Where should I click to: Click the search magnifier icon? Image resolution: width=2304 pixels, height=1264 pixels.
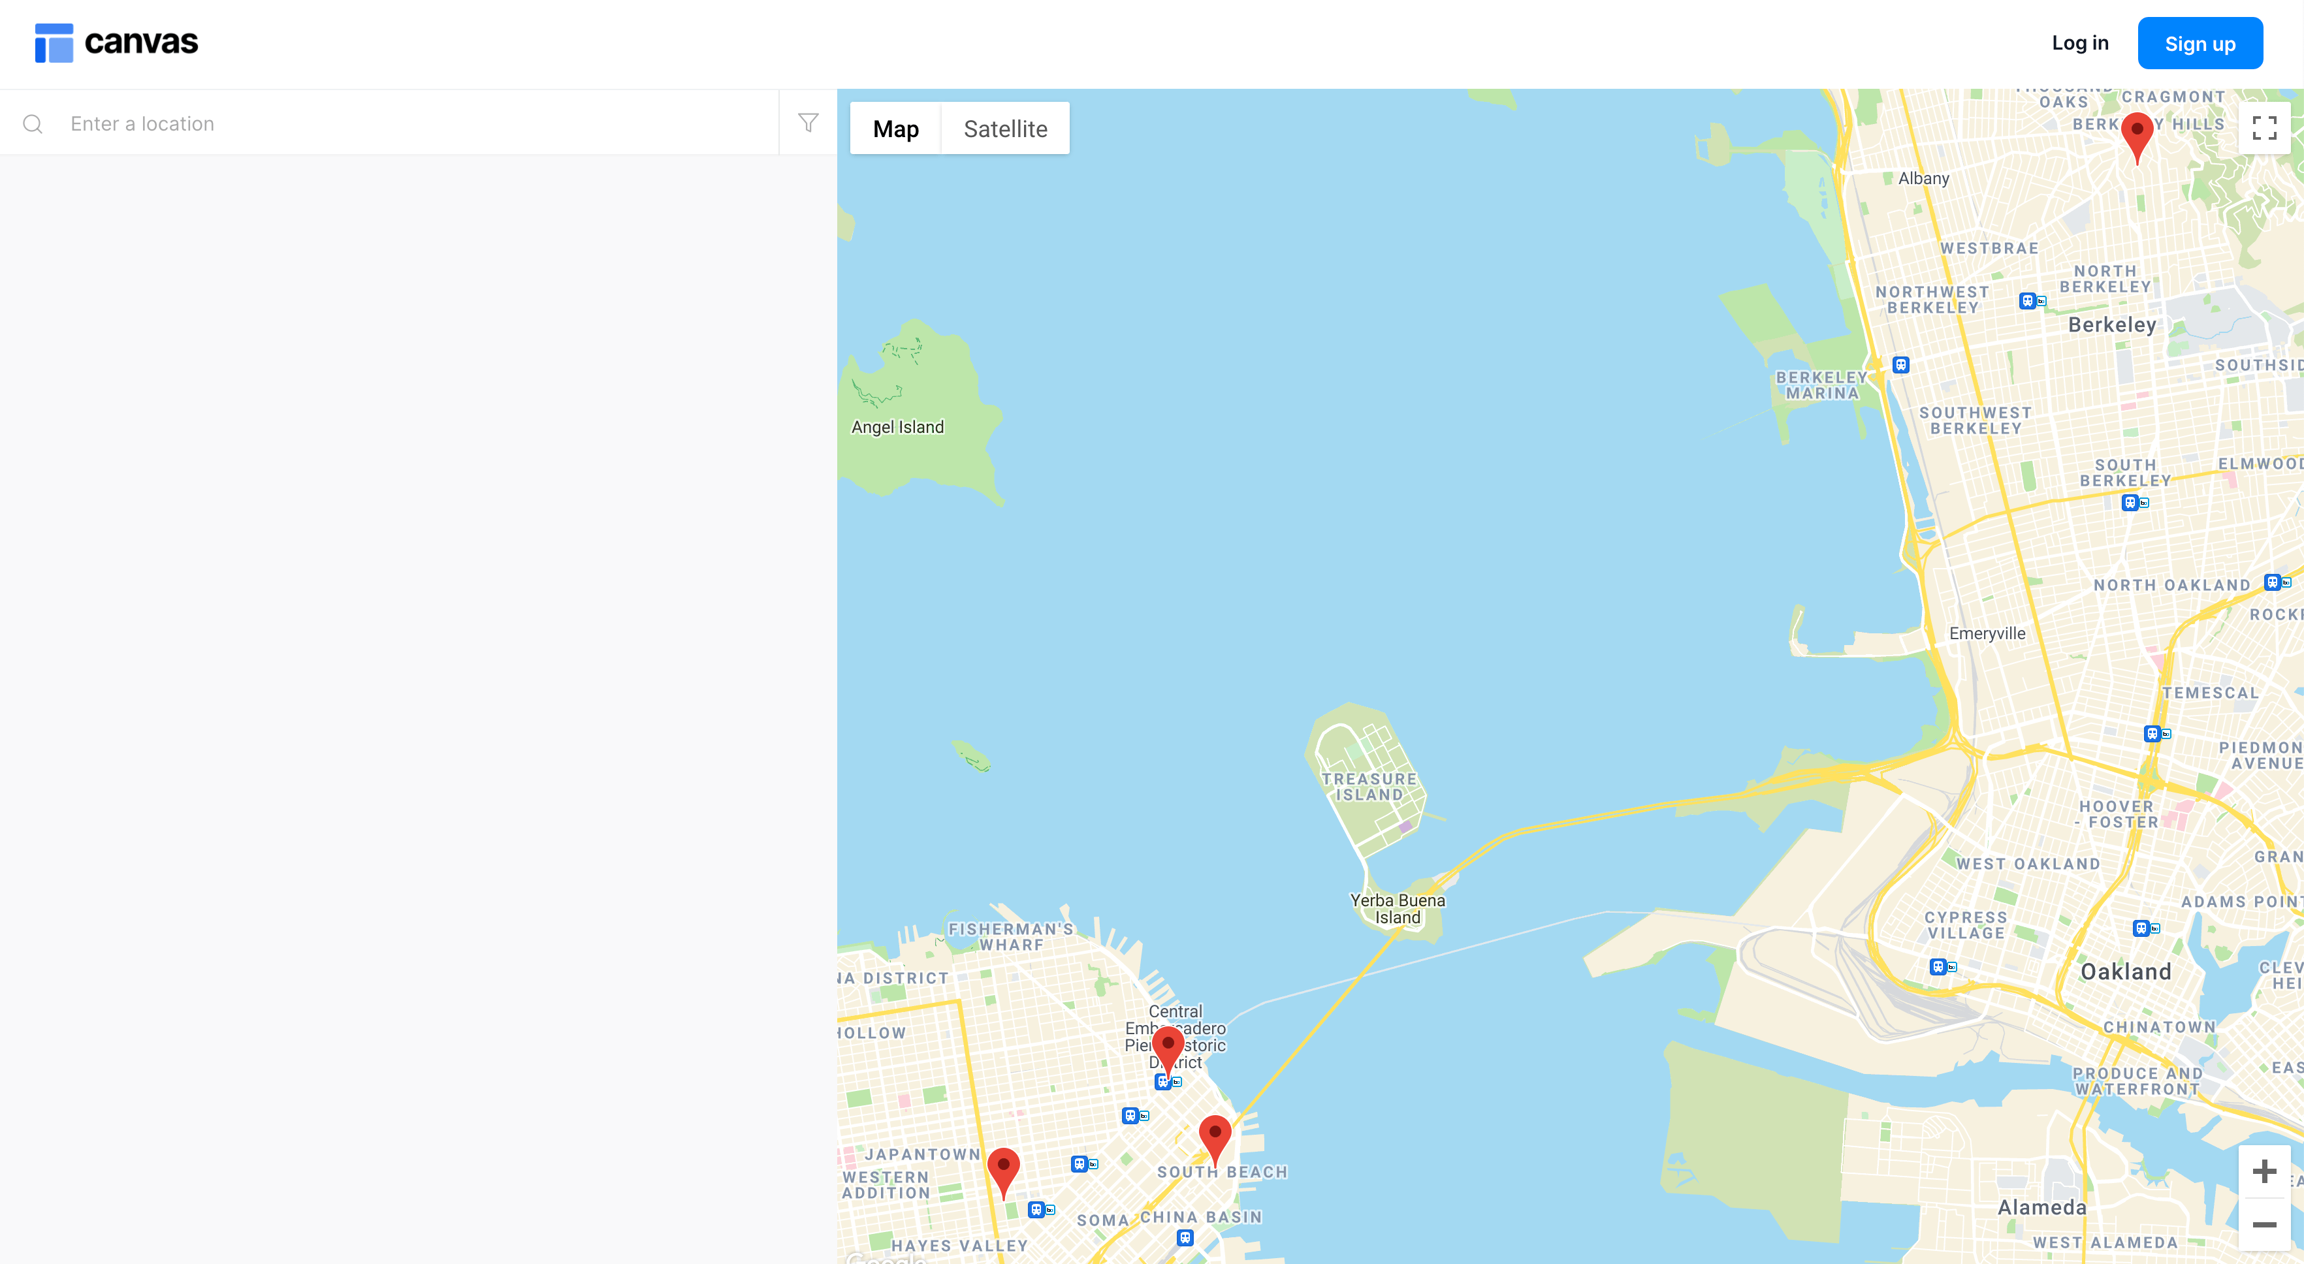point(33,124)
